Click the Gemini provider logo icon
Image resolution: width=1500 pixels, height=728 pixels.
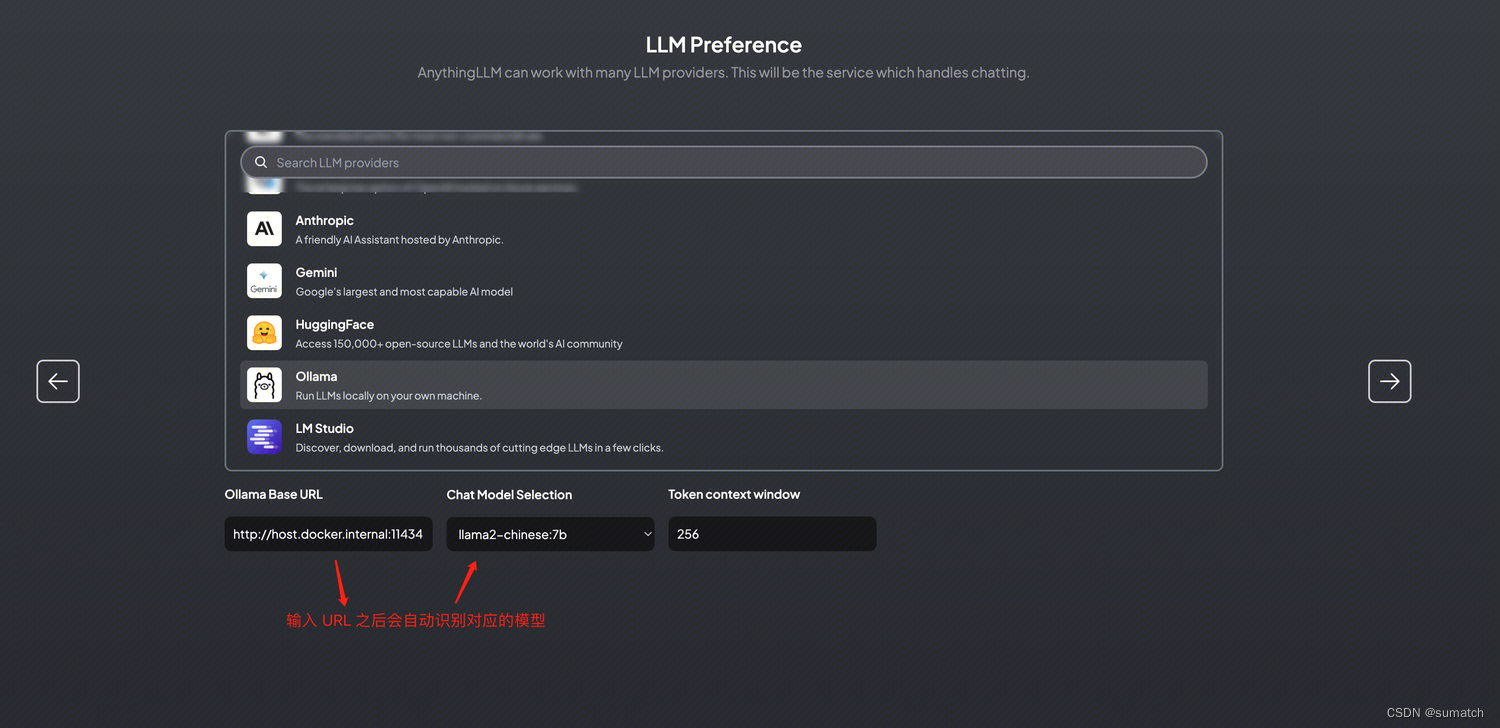[x=264, y=281]
